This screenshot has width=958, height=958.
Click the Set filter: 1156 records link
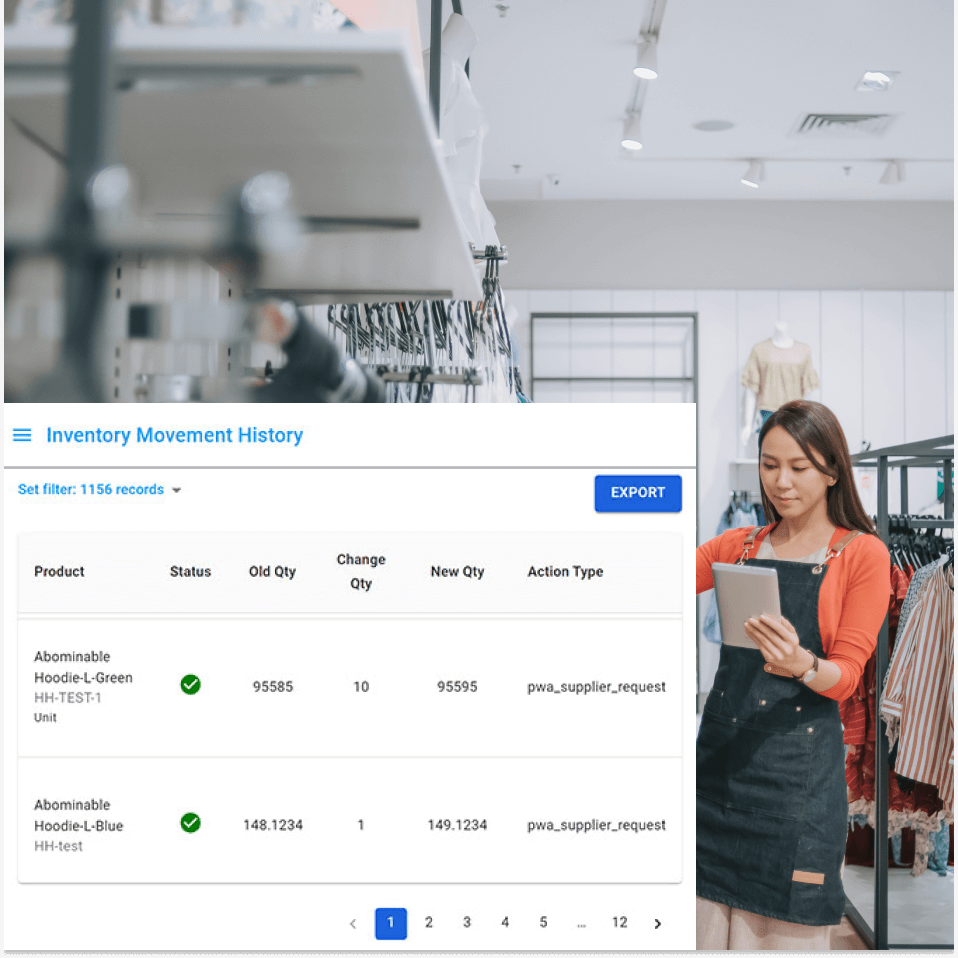pyautogui.click(x=90, y=490)
